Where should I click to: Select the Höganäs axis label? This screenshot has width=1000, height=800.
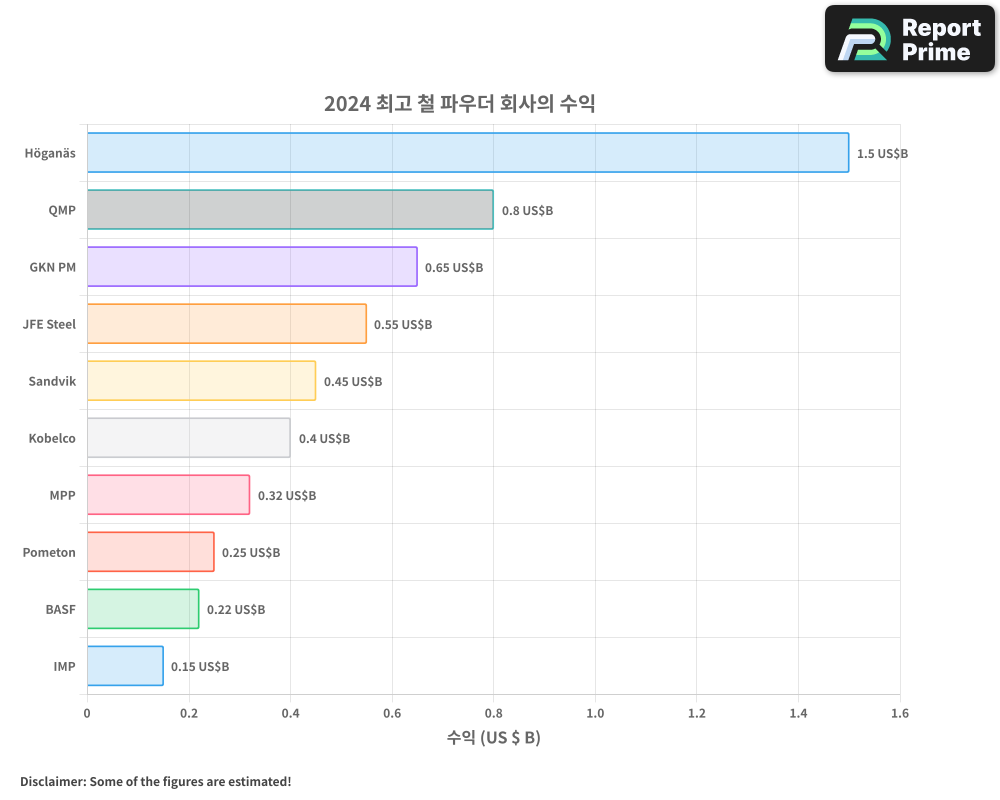[50, 152]
